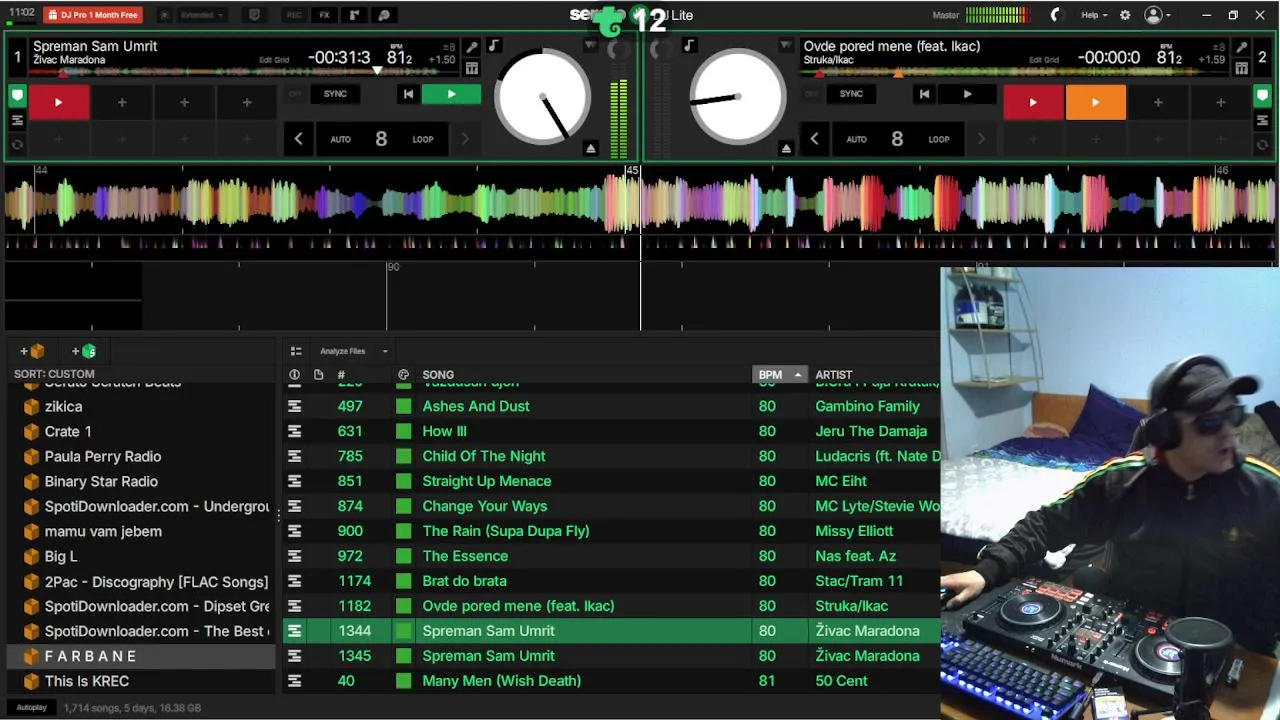The image size is (1280, 720).
Task: Trigger deck 2 orange cue point
Action: 1095,102
